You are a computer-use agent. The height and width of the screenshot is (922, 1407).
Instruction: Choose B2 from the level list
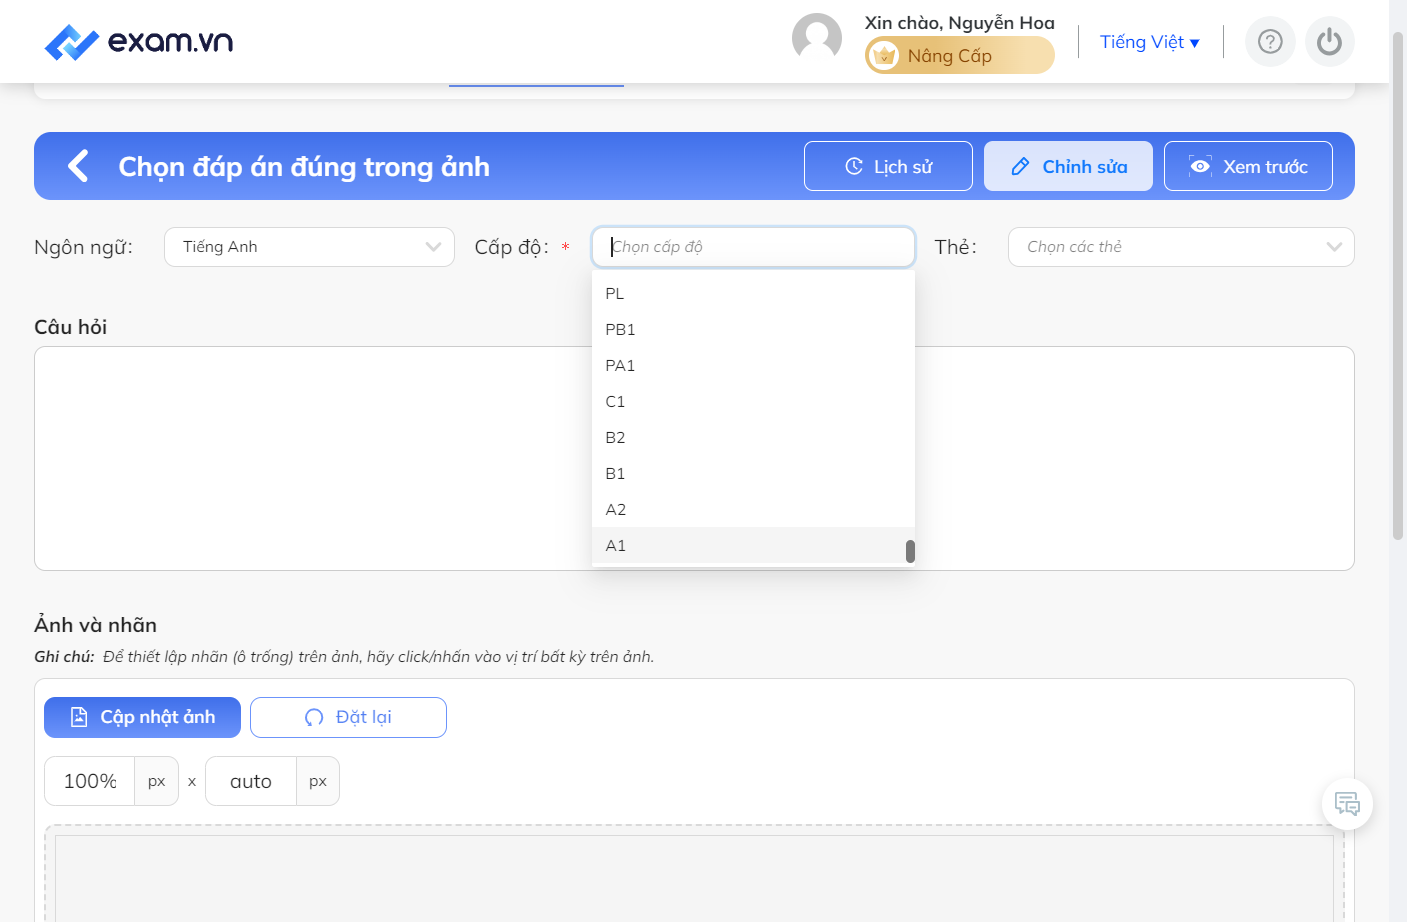click(753, 437)
